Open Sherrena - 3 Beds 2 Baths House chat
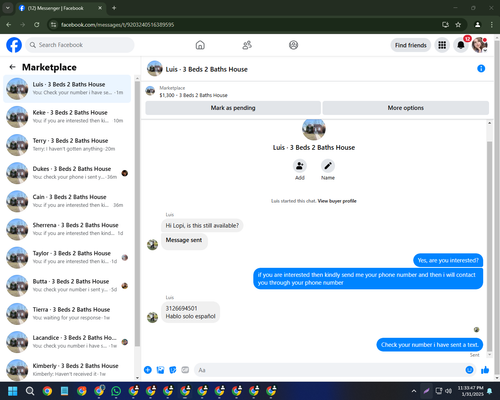Image resolution: width=500 pixels, height=400 pixels. tap(67, 229)
